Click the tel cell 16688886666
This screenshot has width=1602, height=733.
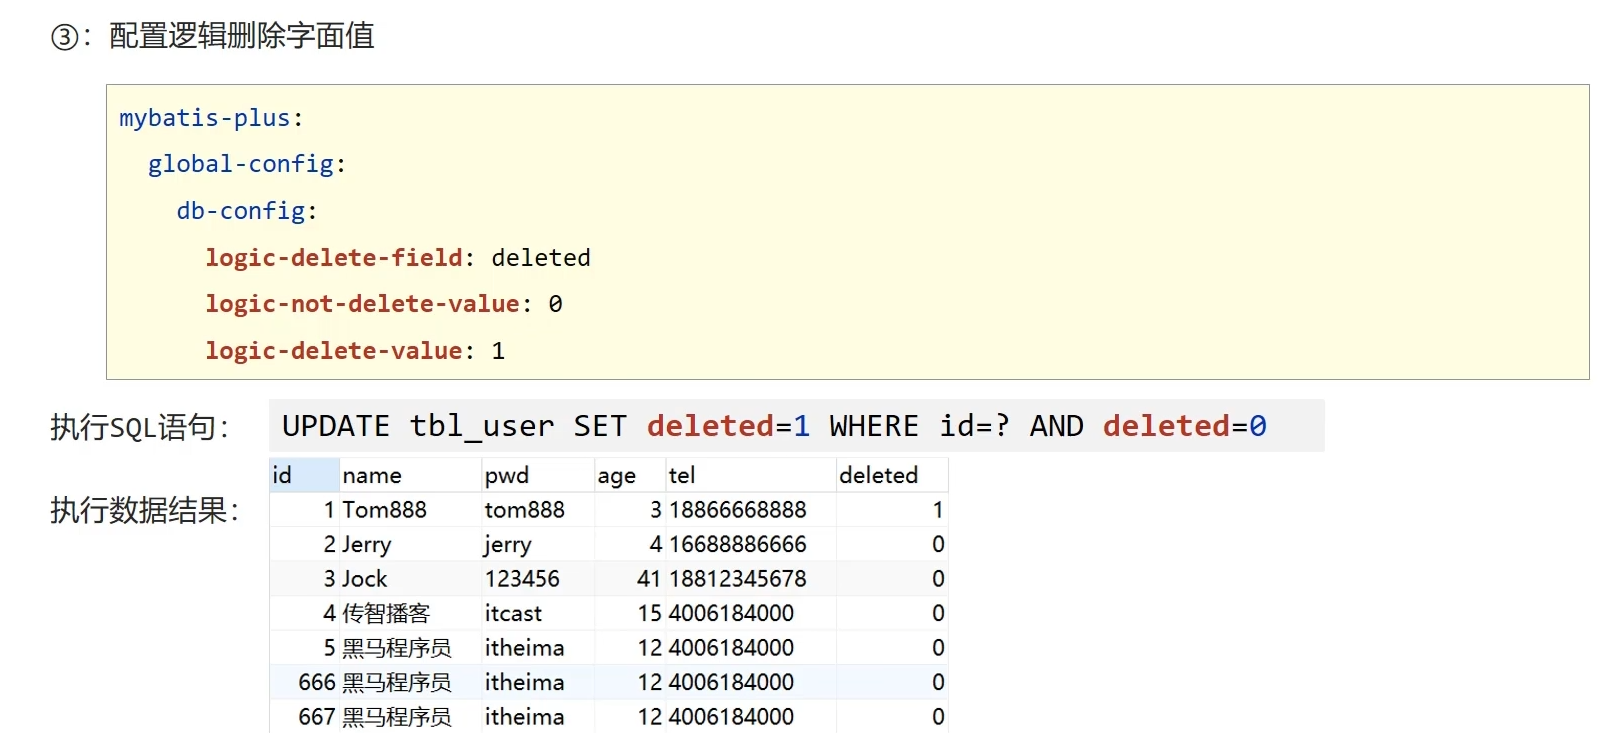[751, 544]
